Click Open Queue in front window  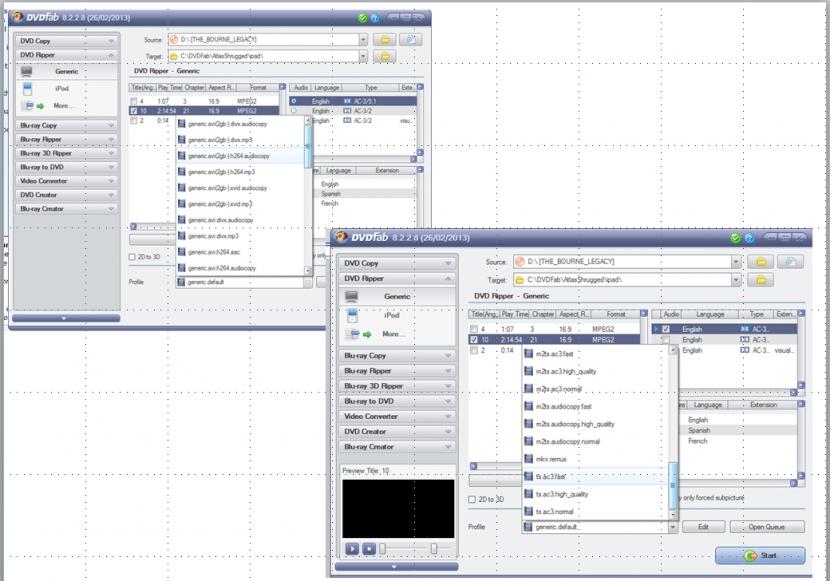tap(767, 527)
